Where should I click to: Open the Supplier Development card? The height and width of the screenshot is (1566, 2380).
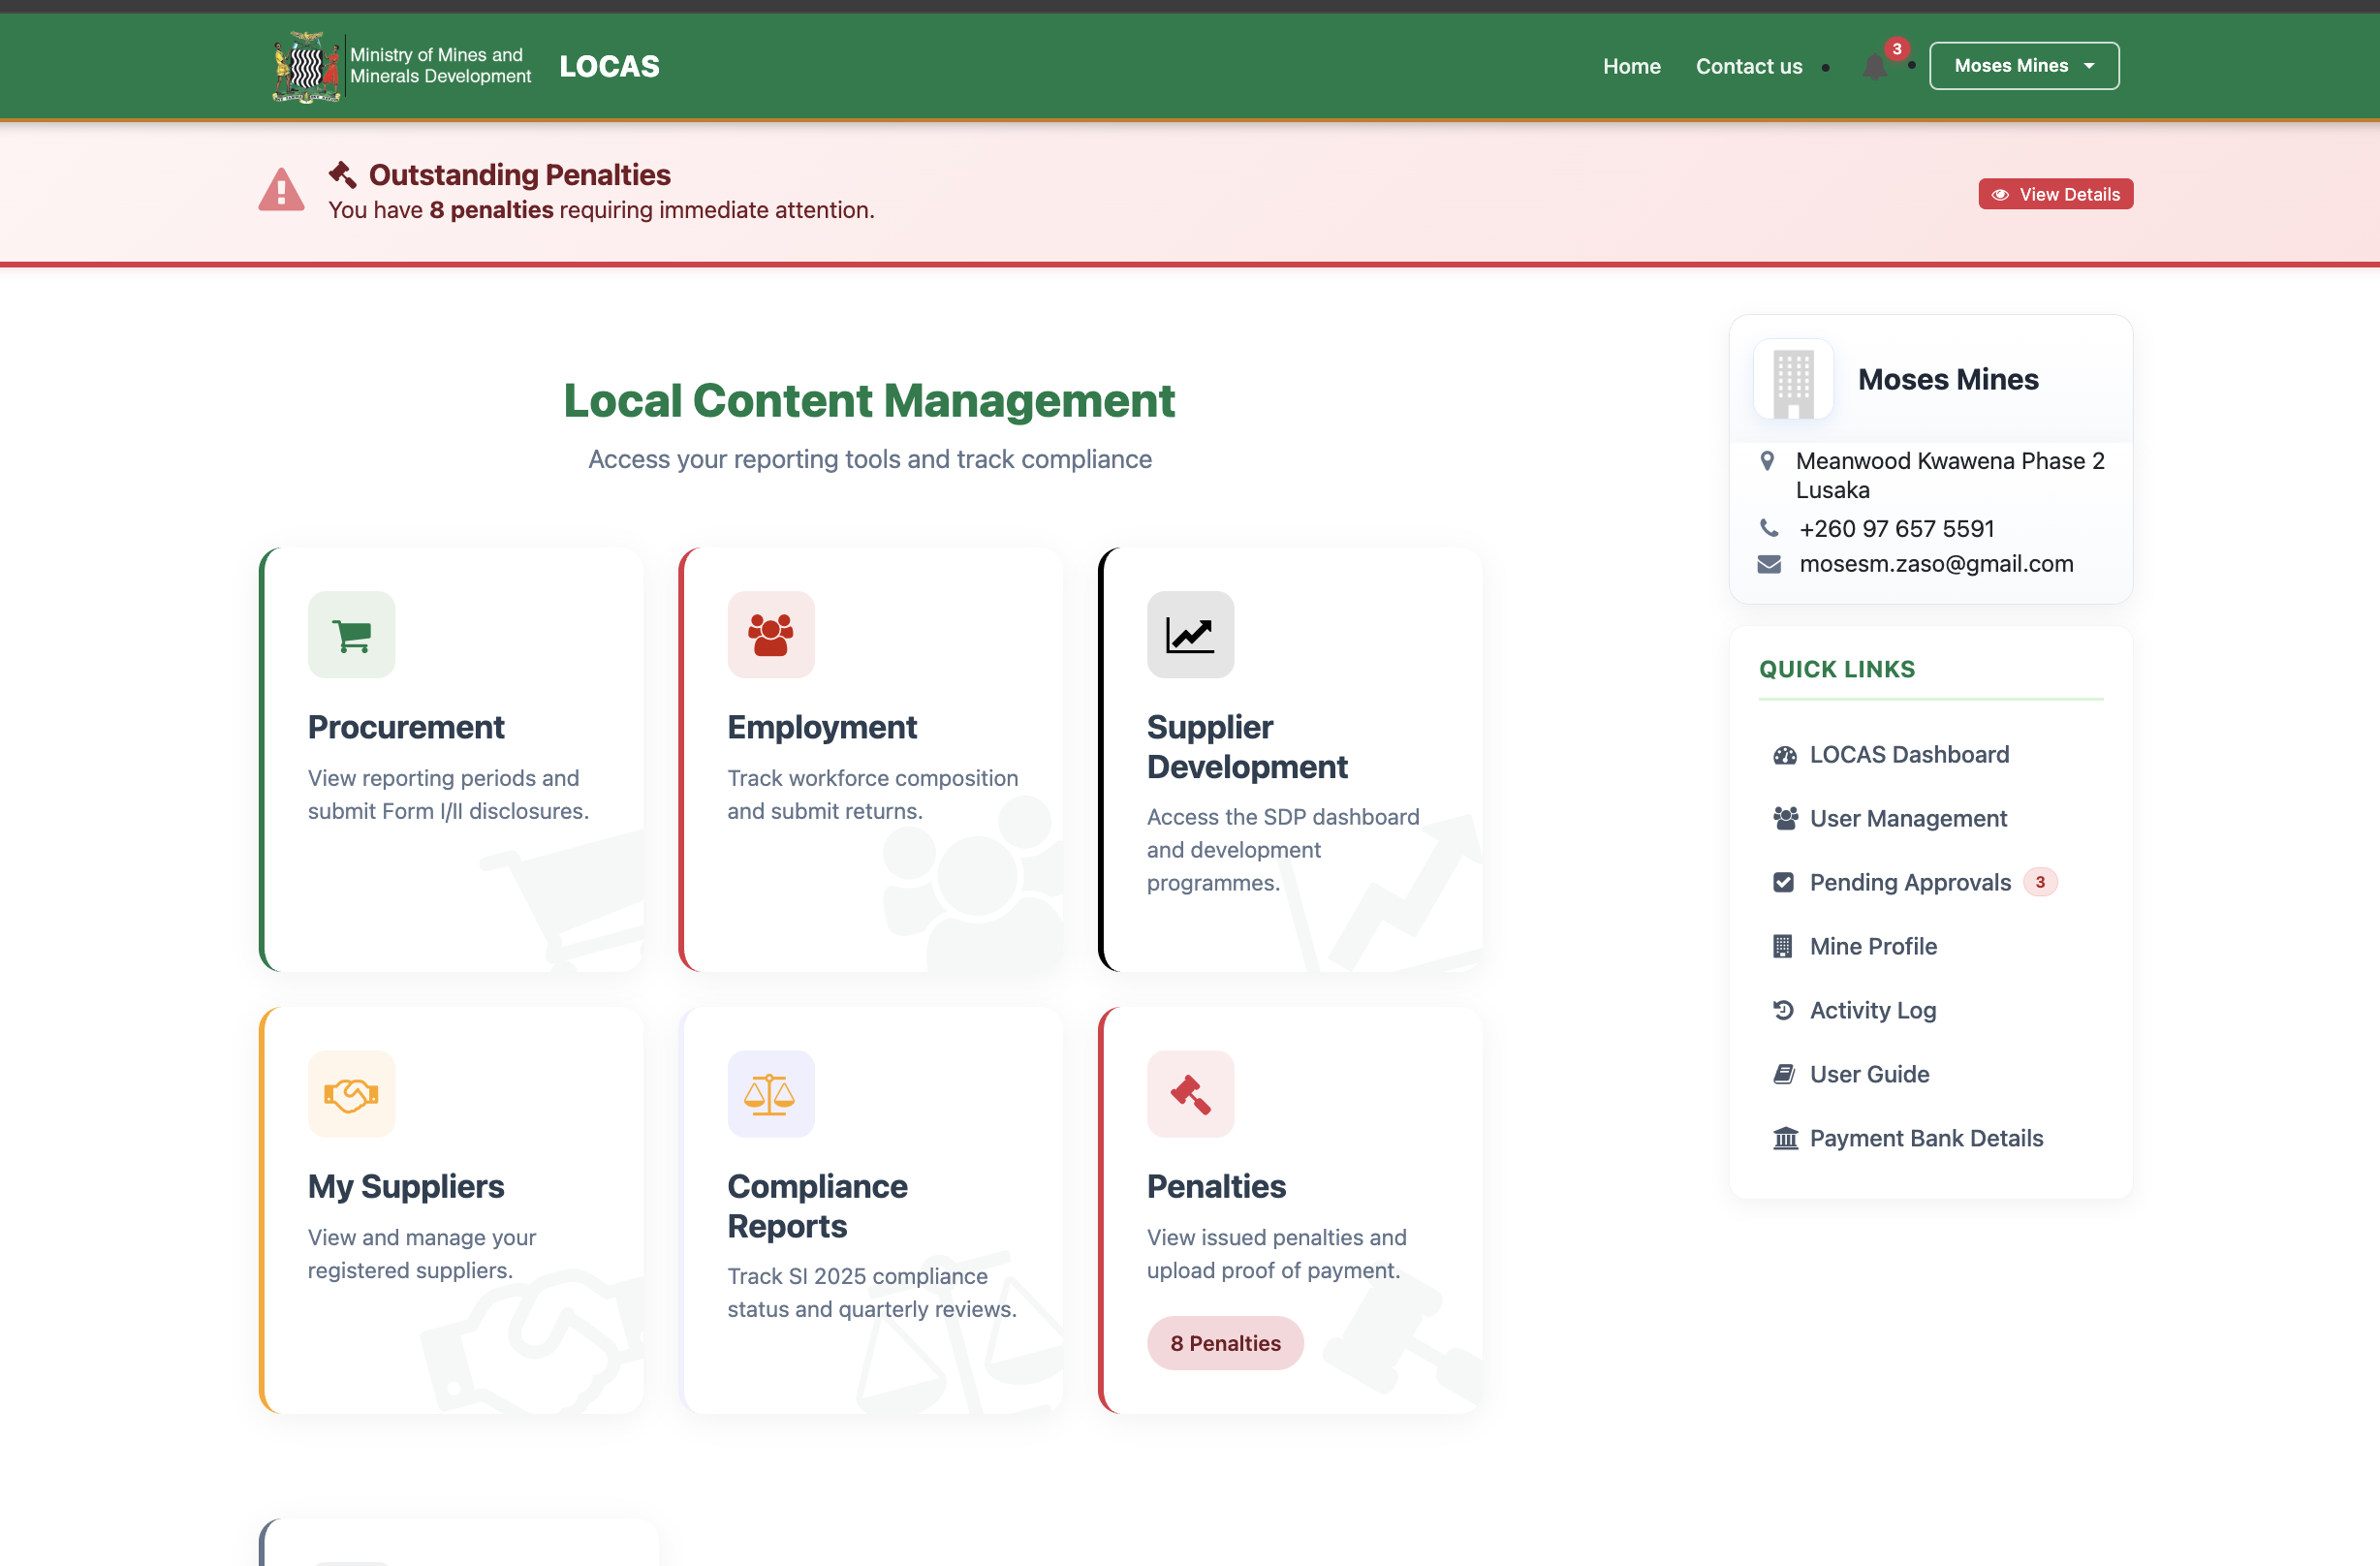click(x=1290, y=760)
